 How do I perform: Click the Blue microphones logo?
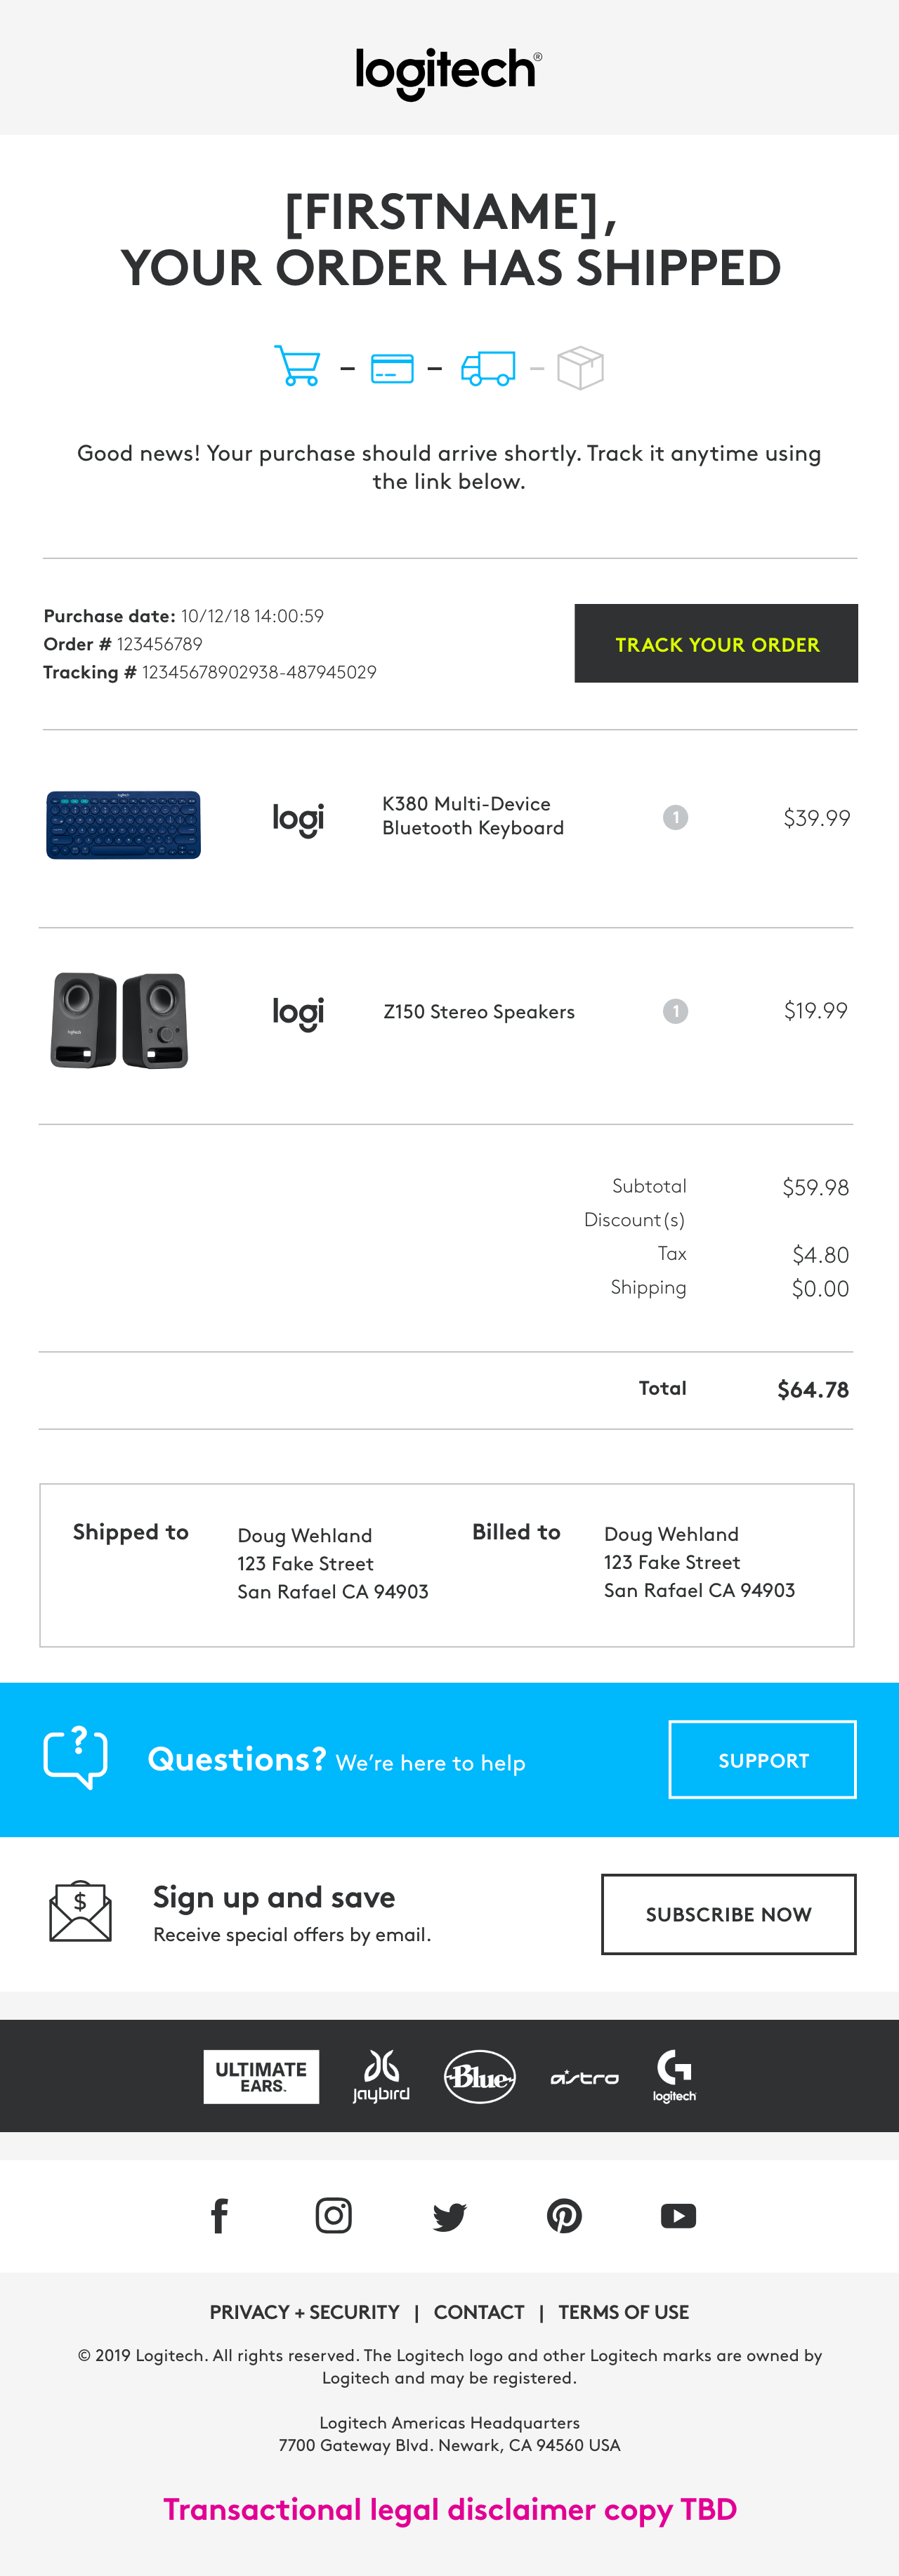[x=479, y=2077]
